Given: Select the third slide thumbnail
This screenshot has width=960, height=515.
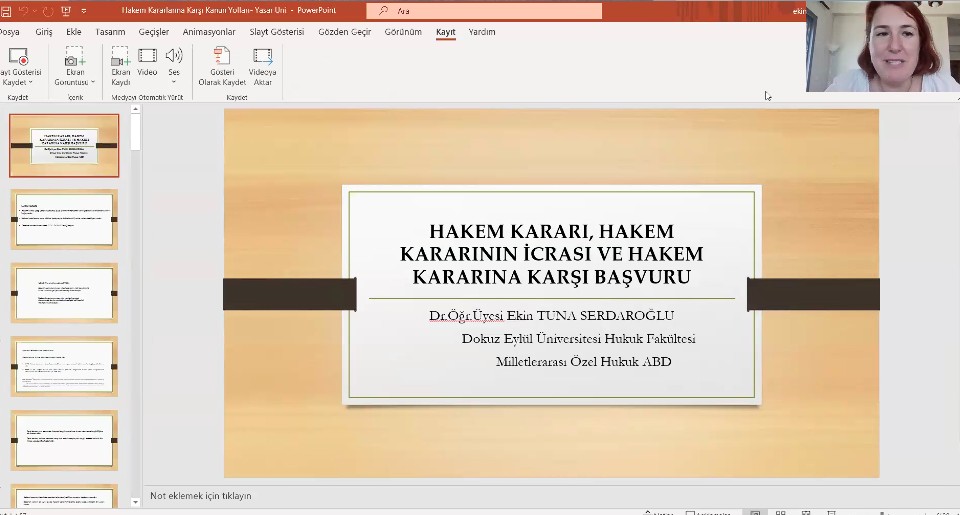Looking at the screenshot, I should tap(64, 293).
